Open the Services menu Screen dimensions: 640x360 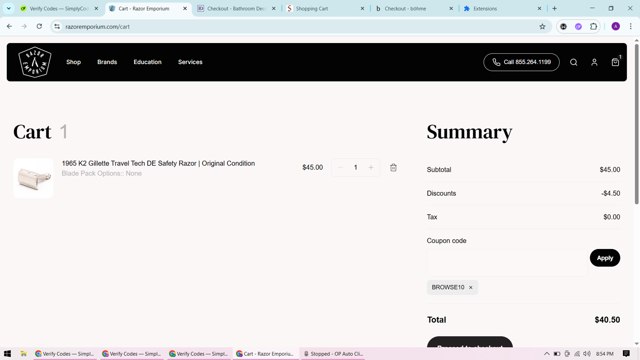pyautogui.click(x=190, y=62)
